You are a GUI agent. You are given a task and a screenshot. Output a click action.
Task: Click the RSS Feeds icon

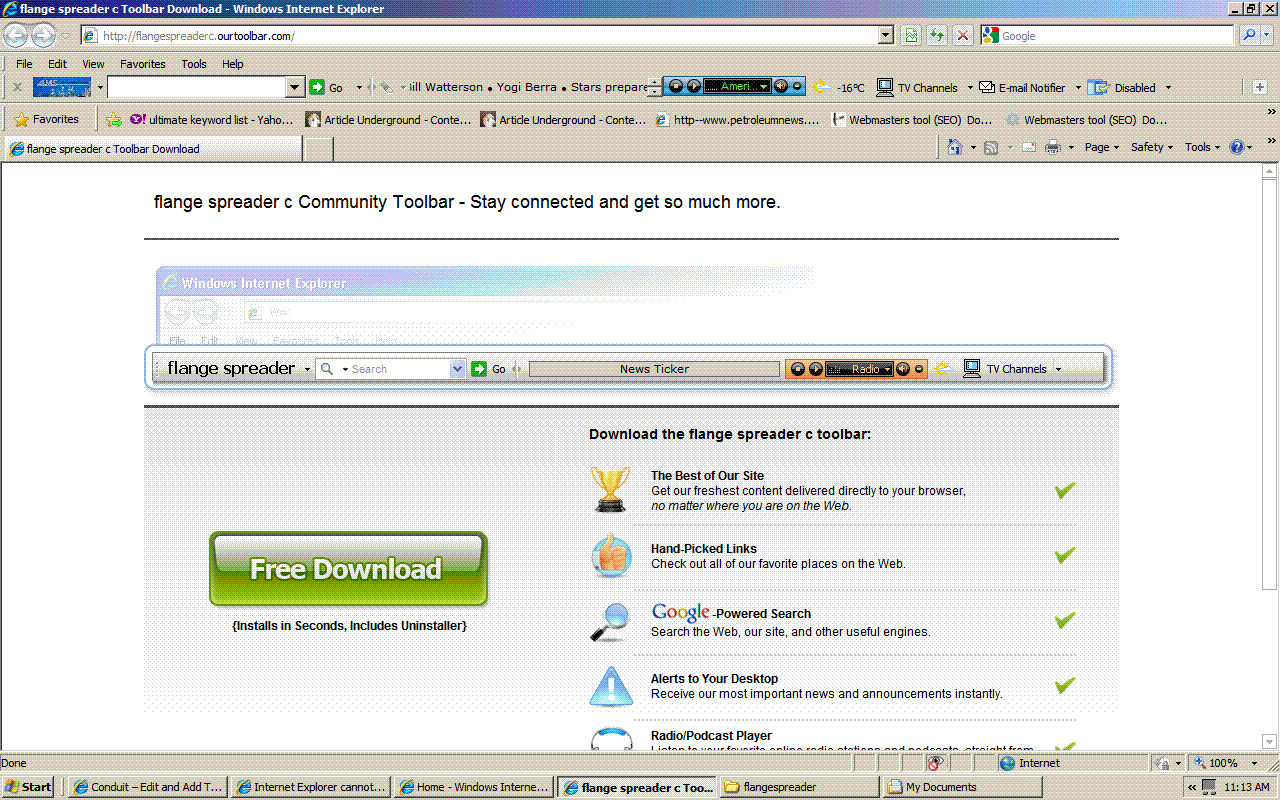click(991, 147)
